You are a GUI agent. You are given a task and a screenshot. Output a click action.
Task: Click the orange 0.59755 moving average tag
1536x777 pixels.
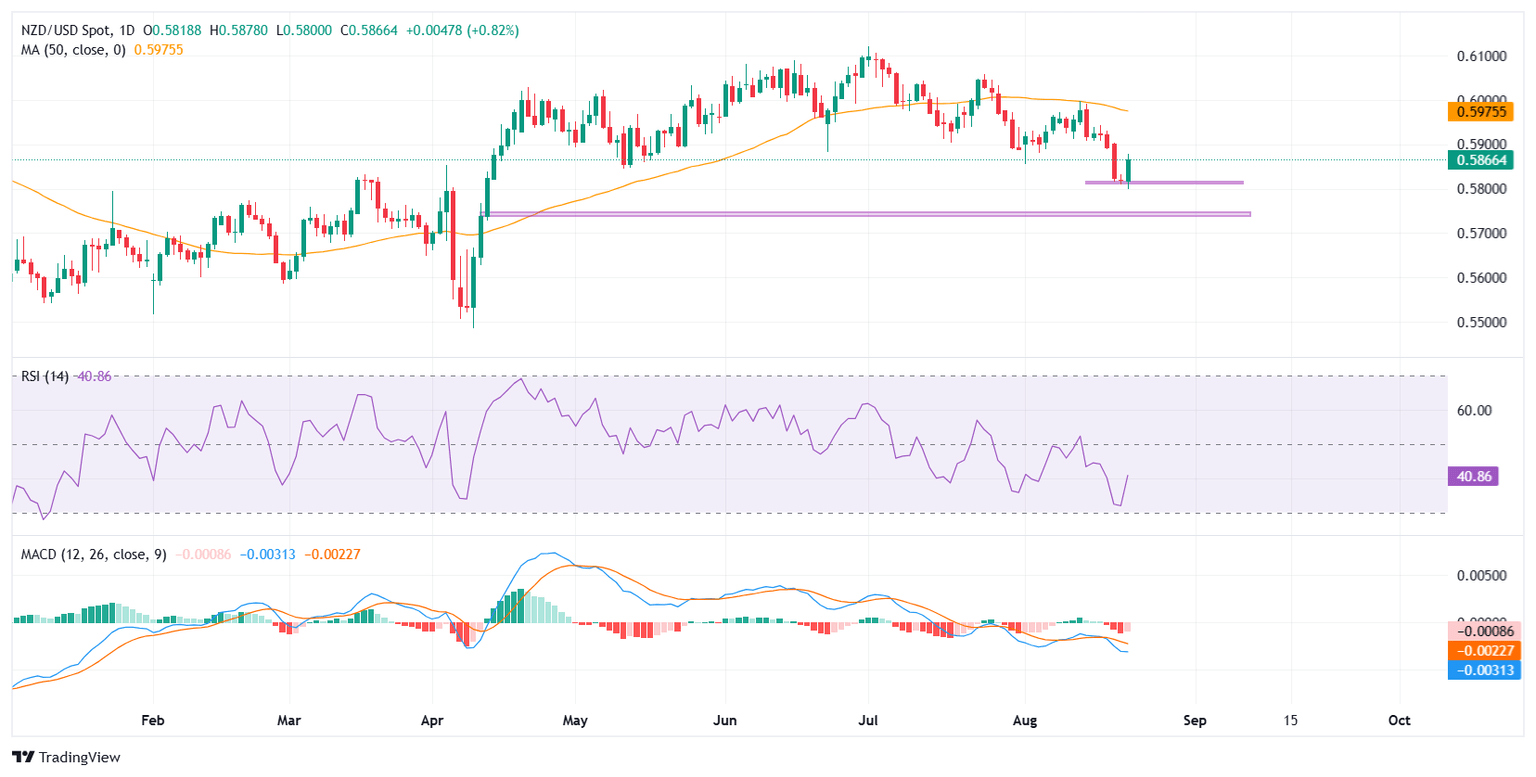pos(1483,111)
